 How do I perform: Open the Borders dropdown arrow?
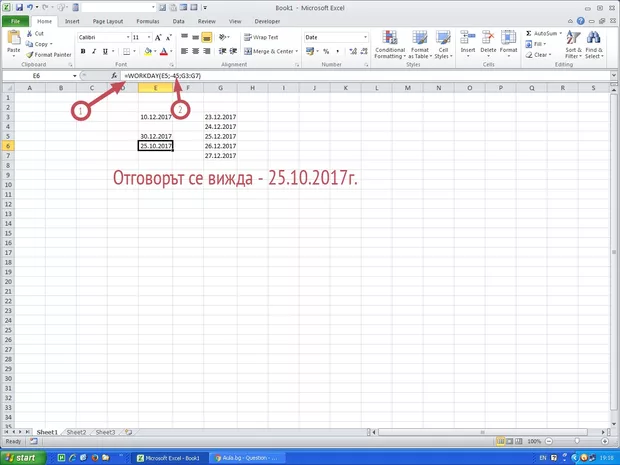pos(134,51)
